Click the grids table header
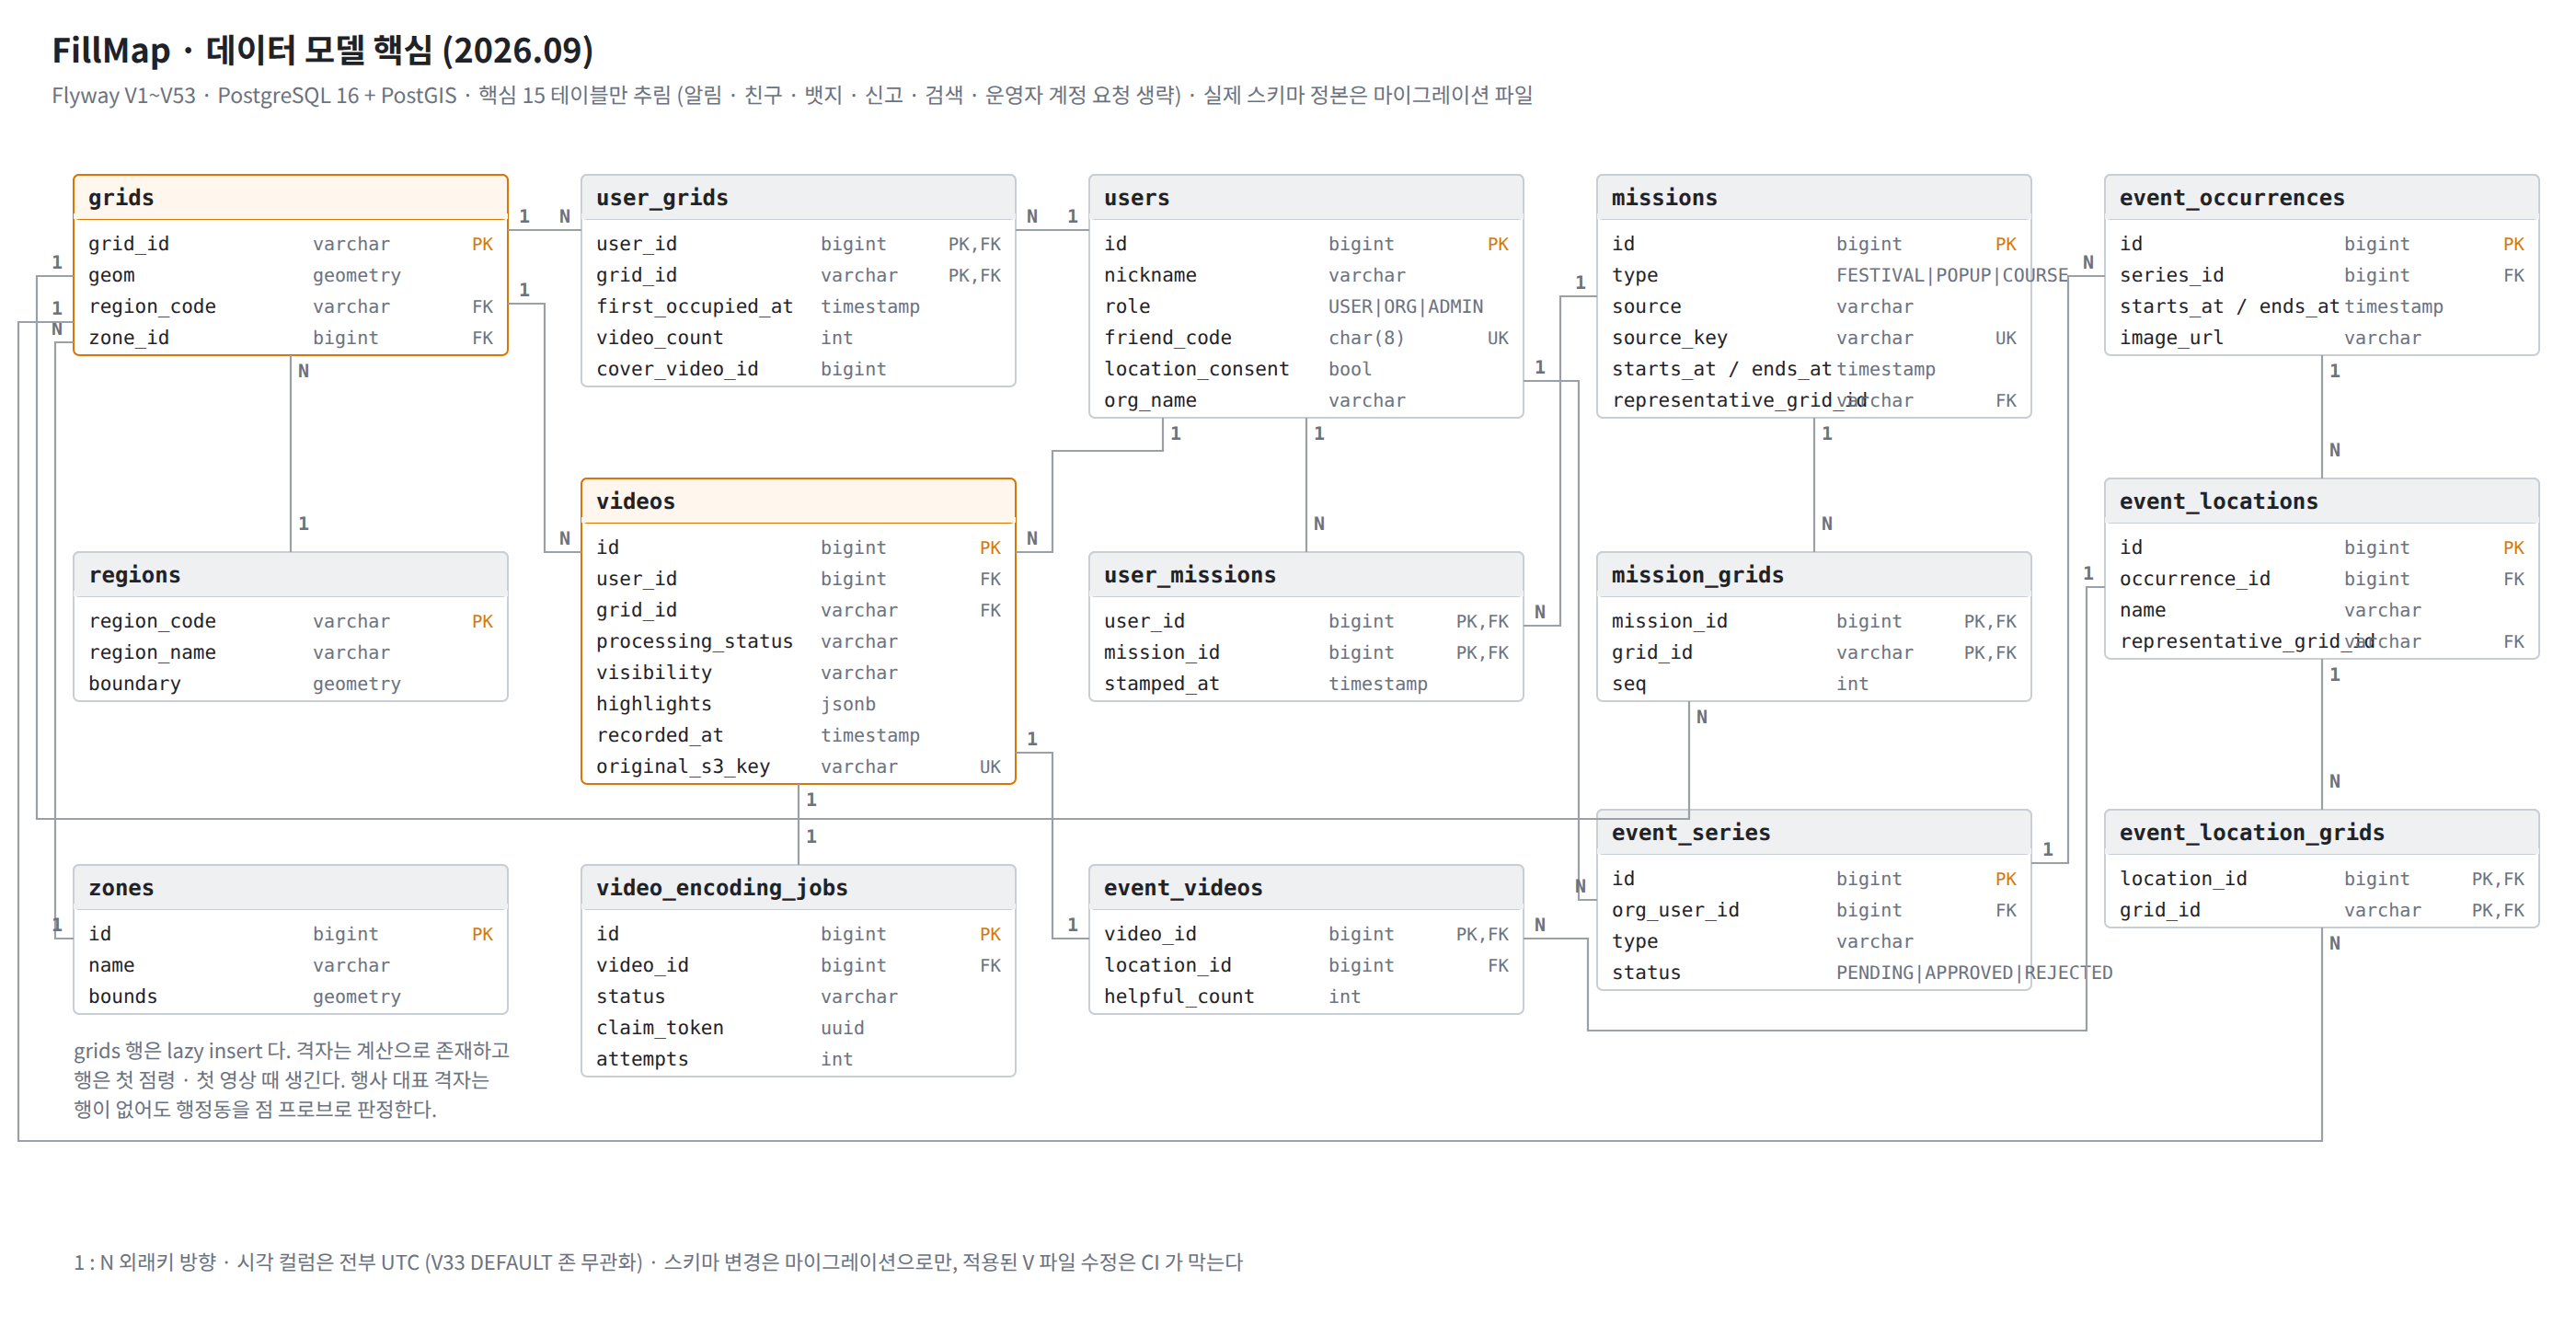 (x=290, y=197)
